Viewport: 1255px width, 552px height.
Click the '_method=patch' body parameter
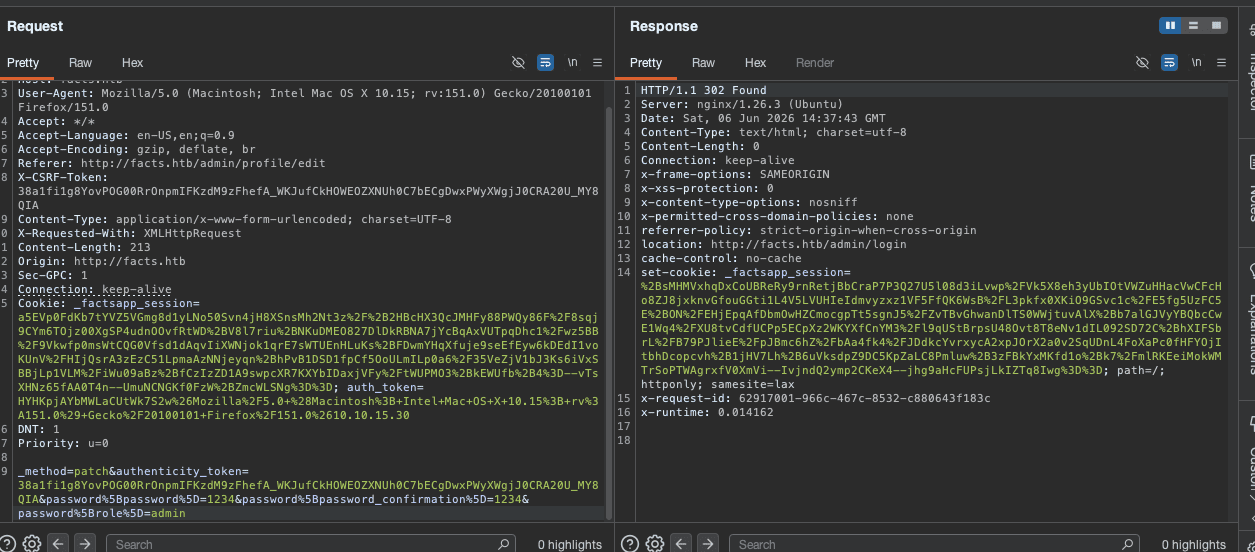pos(61,471)
